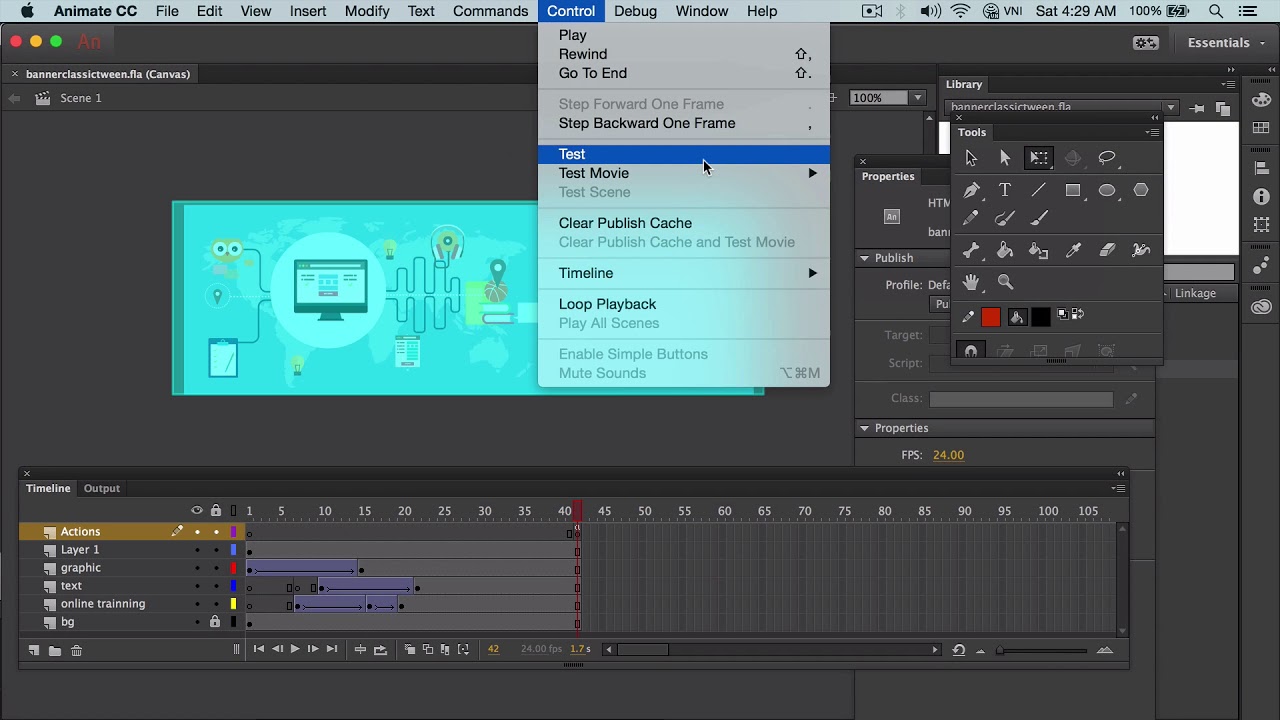Delete layer using the trash icon
1280x720 pixels.
[76, 650]
